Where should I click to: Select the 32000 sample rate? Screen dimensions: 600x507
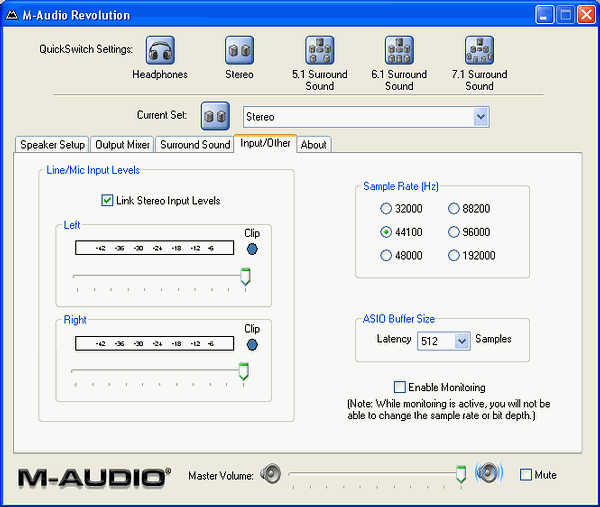coord(386,209)
